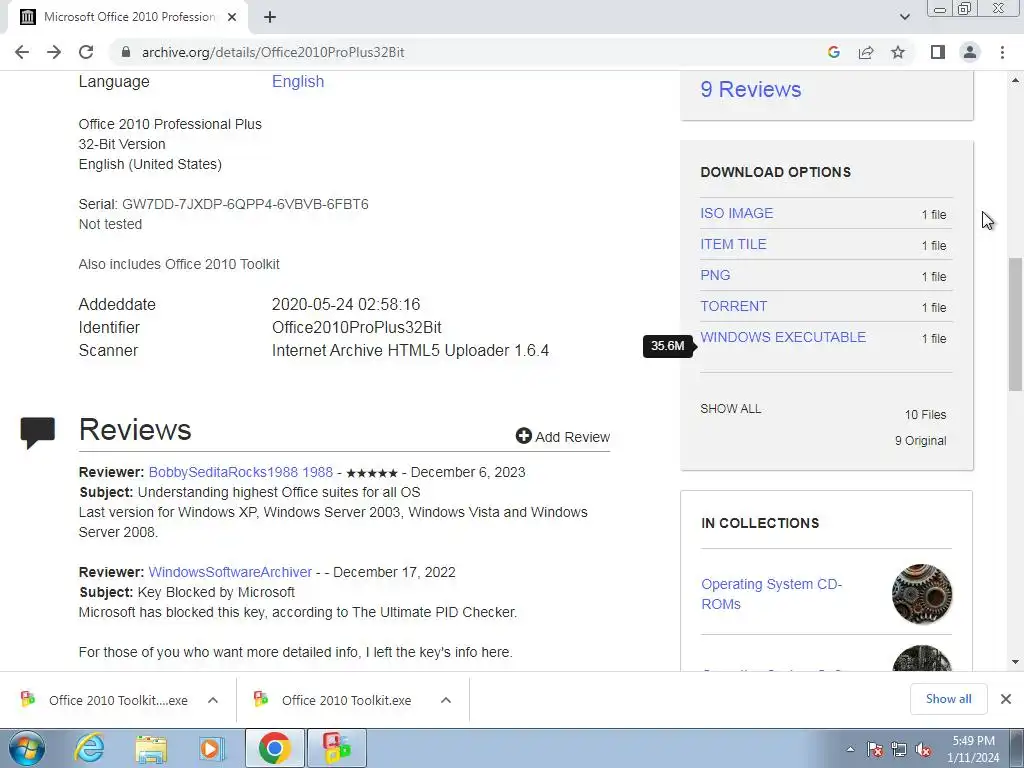Reload the archive.org page
The width and height of the screenshot is (1024, 768).
point(86,52)
